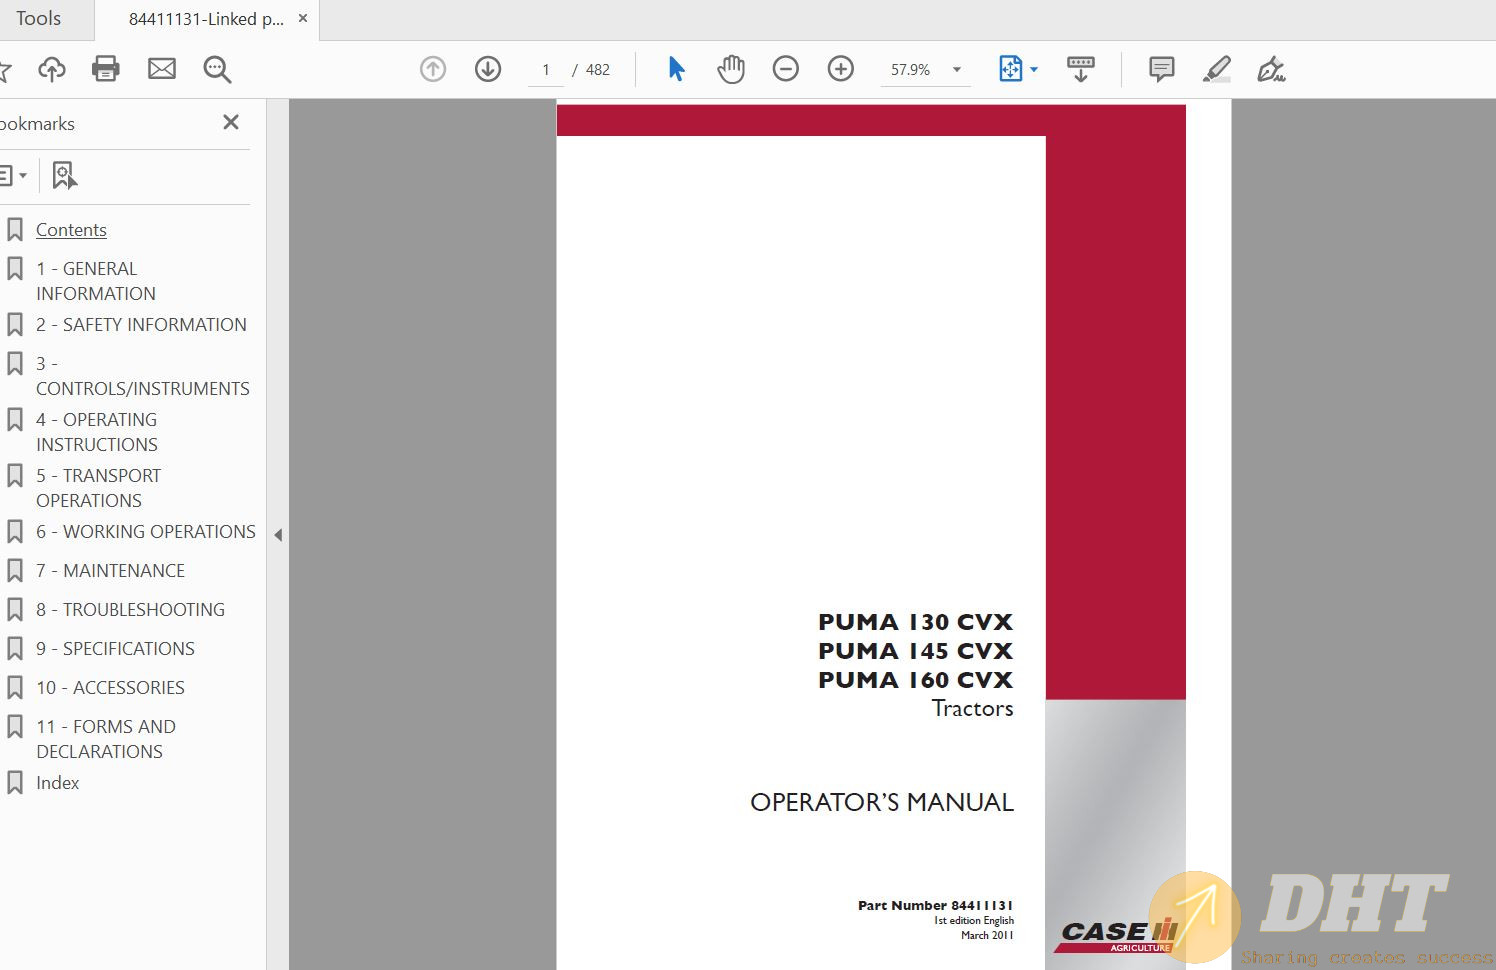Expand the fit page options dropdown
Image resolution: width=1496 pixels, height=970 pixels.
point(1034,70)
